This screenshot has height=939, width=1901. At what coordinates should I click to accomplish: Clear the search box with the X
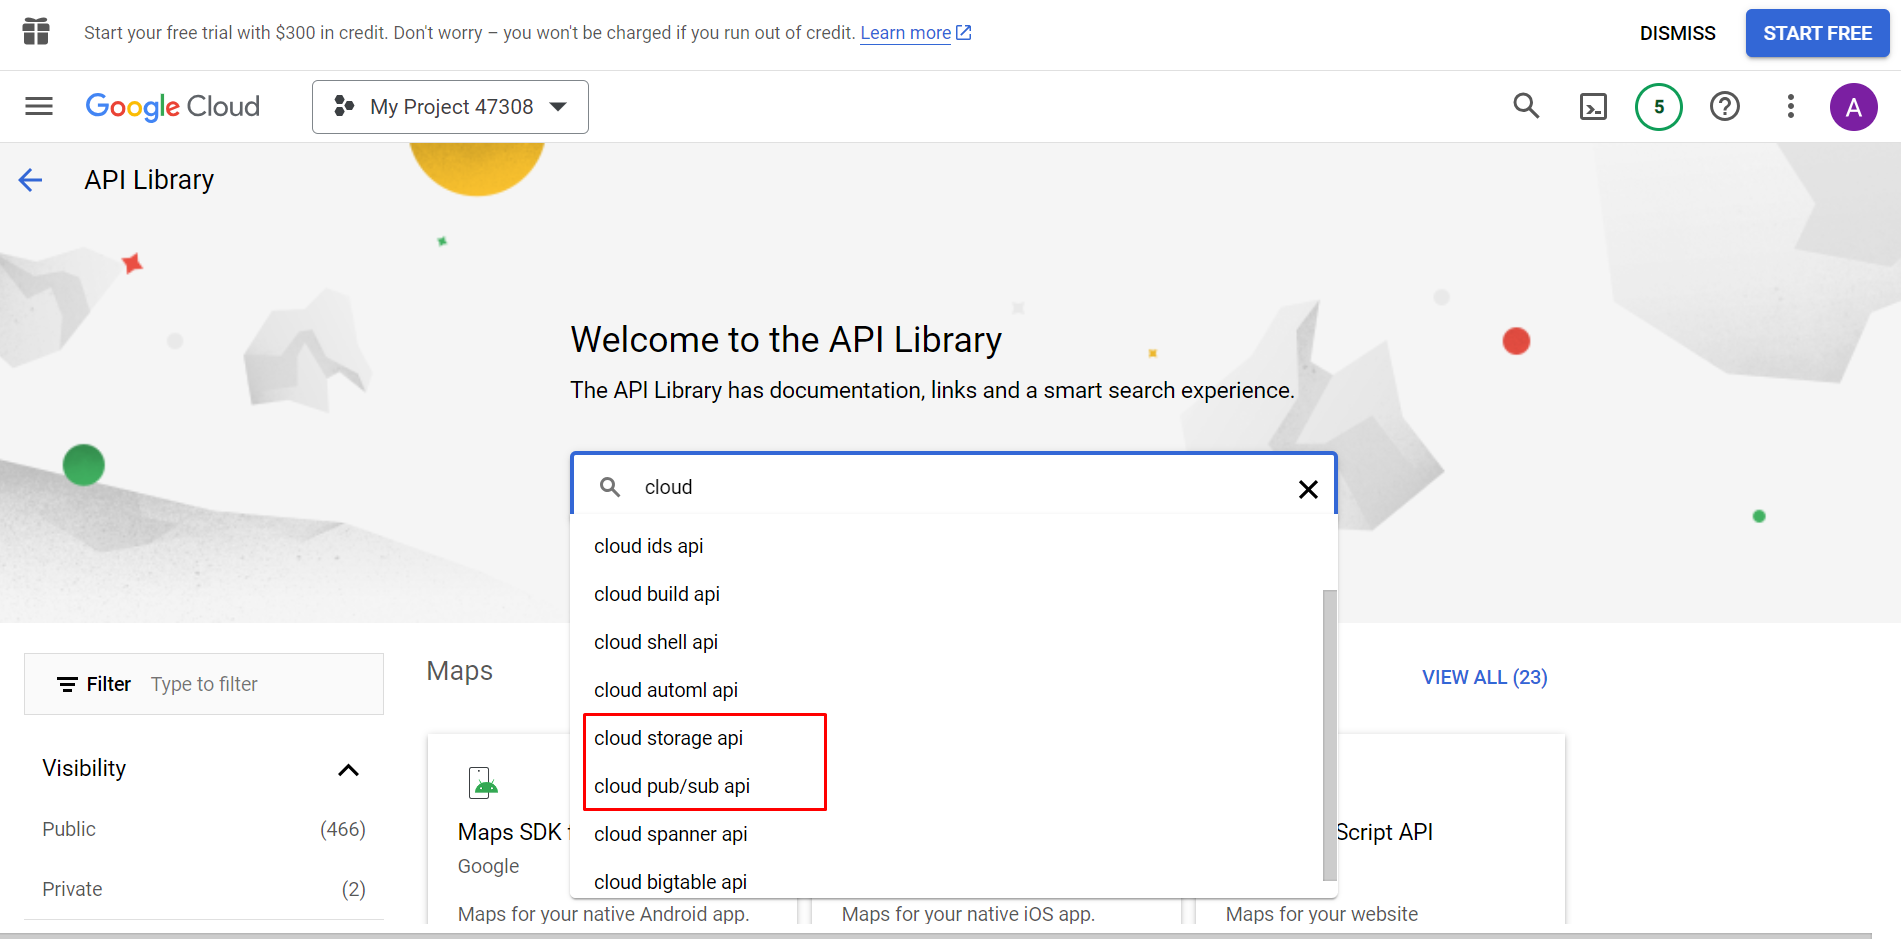coord(1308,489)
